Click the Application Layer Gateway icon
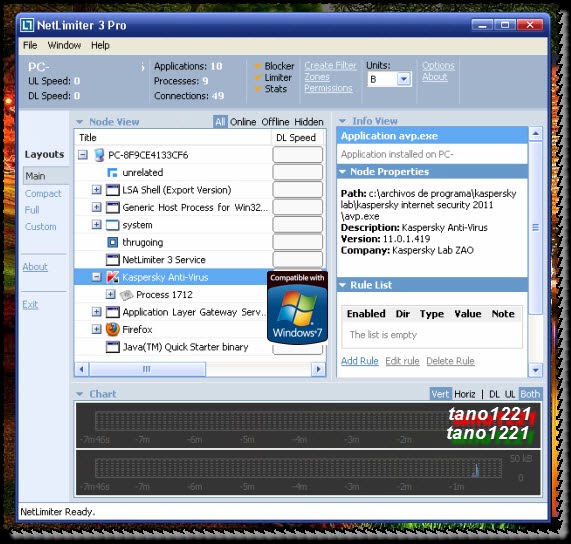This screenshot has height=544, width=571. [113, 312]
